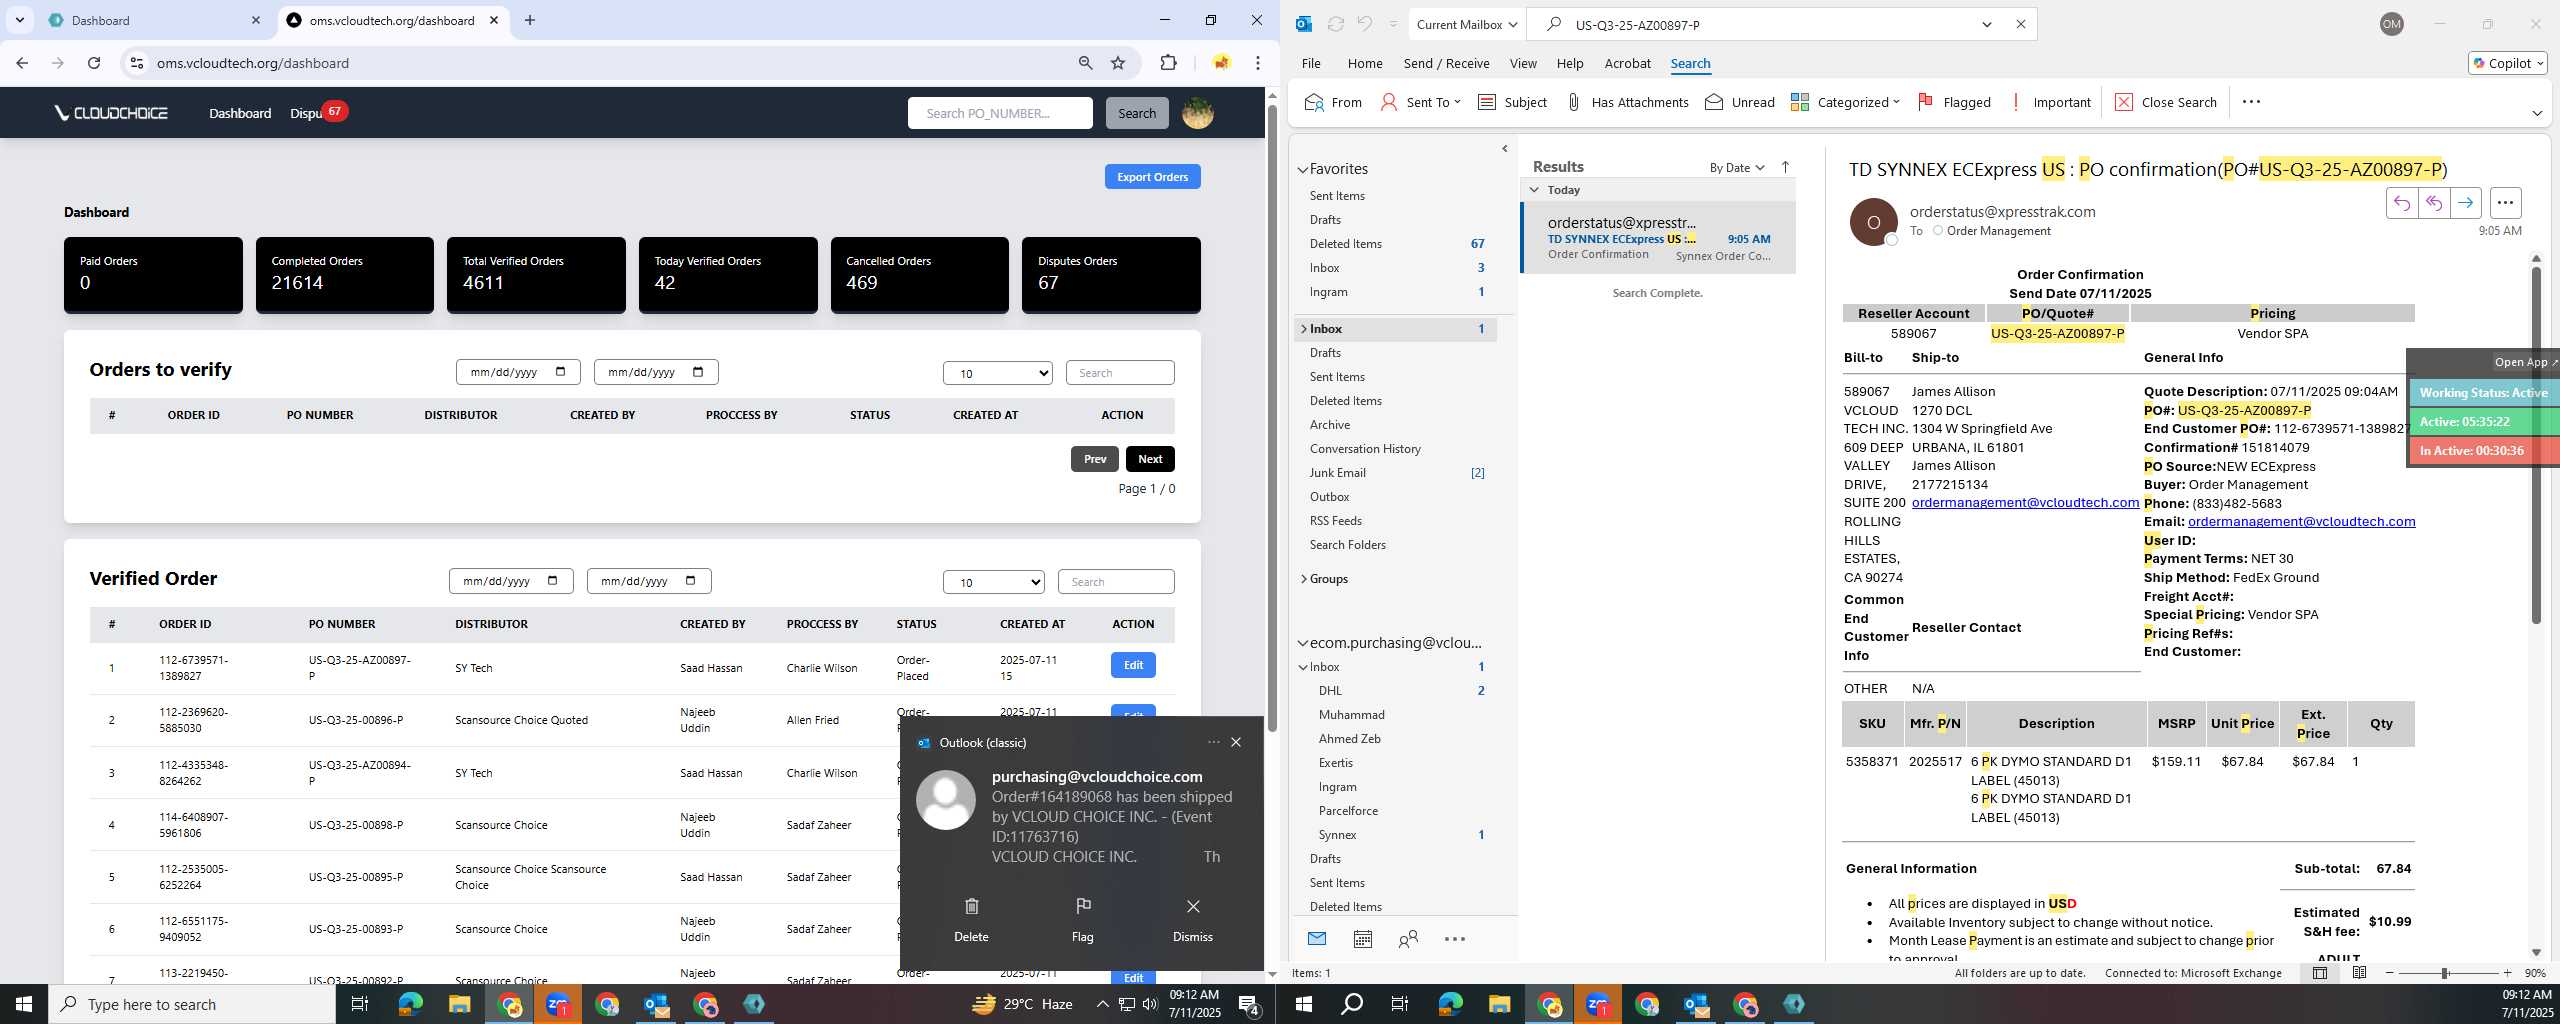Open the email more actions ellipsis
This screenshot has height=1024, width=2560.
(x=2505, y=203)
